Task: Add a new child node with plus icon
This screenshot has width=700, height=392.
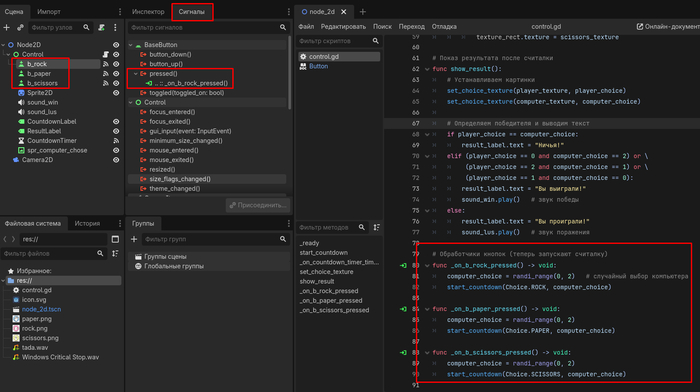Action: 6,28
